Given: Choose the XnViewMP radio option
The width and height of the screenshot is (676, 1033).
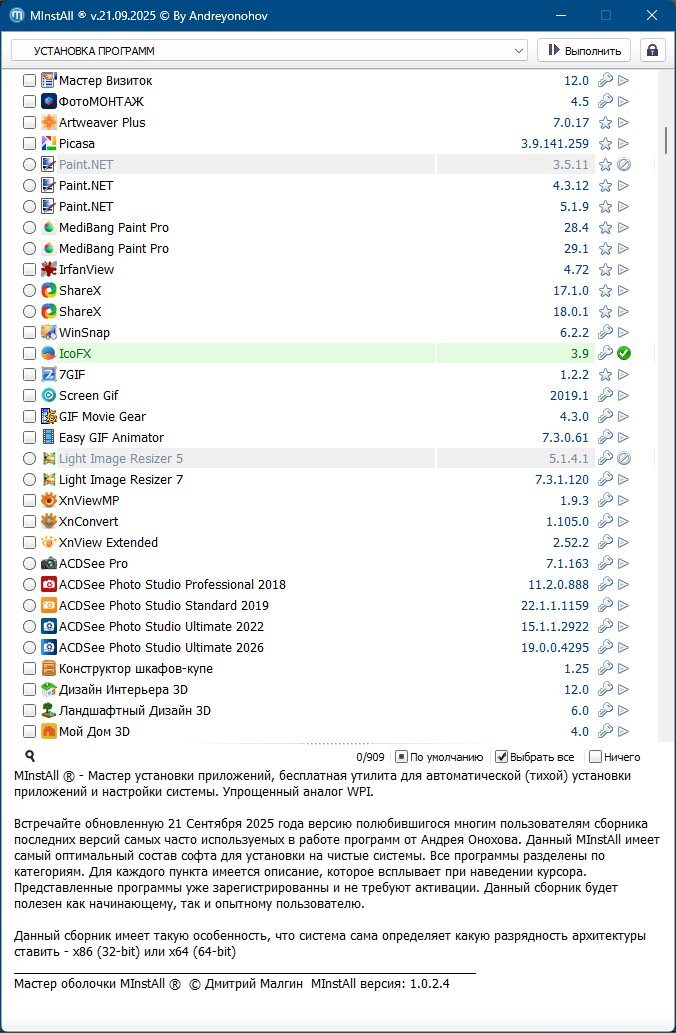Looking at the screenshot, I should pos(29,501).
